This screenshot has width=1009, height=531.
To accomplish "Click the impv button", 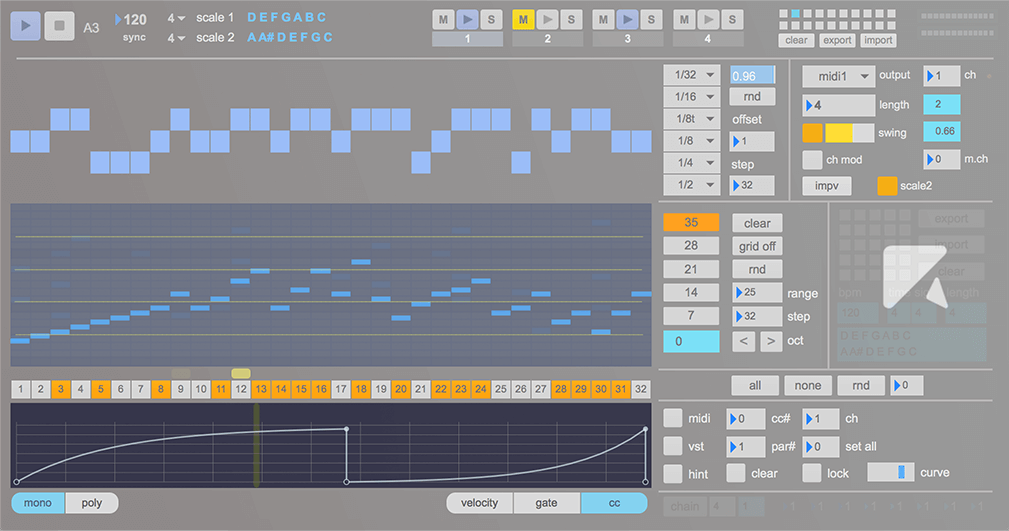I will pos(826,186).
